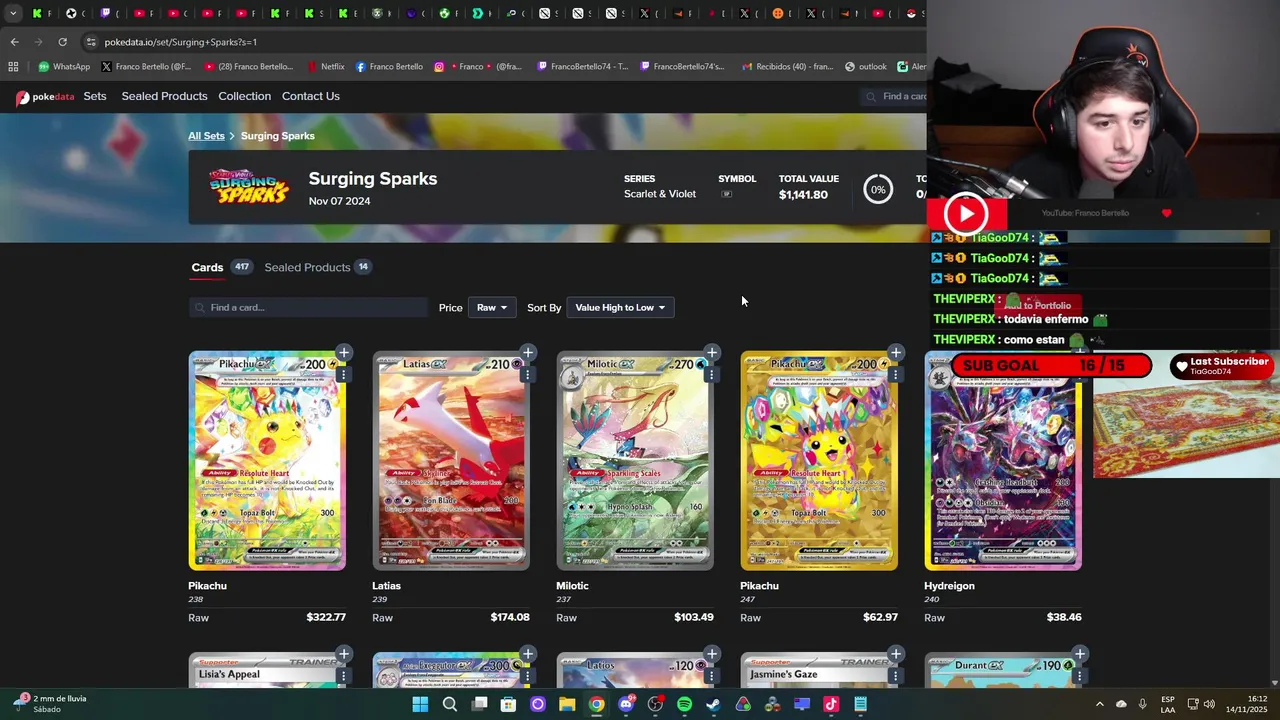
Task: Add Latias 239 card with plus icon
Action: [x=528, y=352]
